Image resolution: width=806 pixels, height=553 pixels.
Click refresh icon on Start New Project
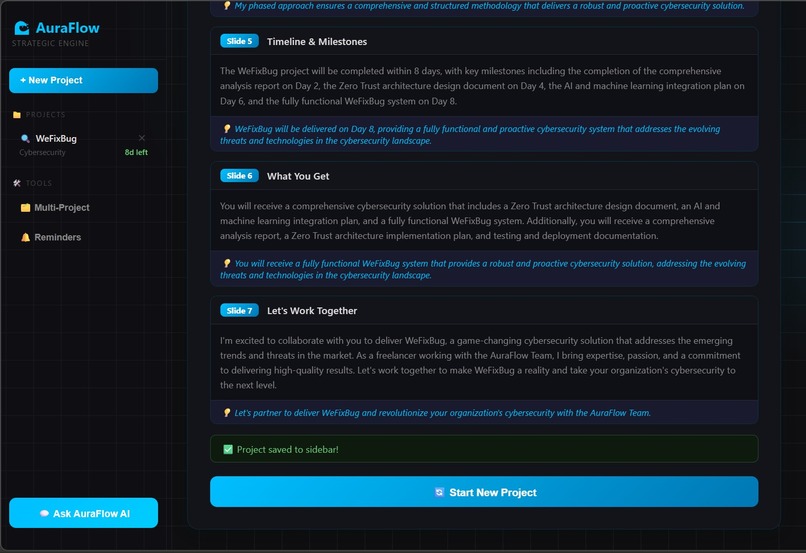click(x=439, y=492)
